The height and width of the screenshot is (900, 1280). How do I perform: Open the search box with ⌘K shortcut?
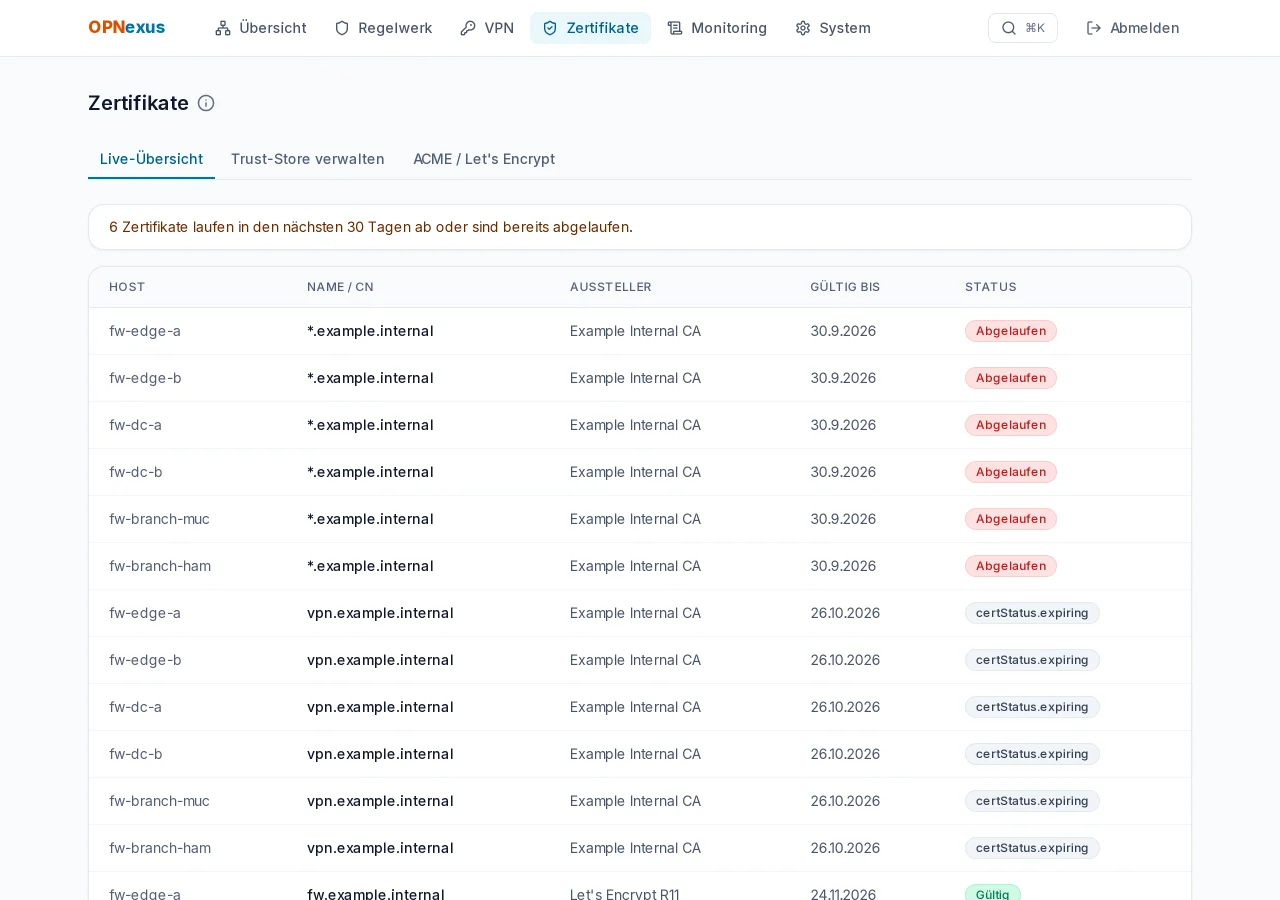tap(1023, 28)
